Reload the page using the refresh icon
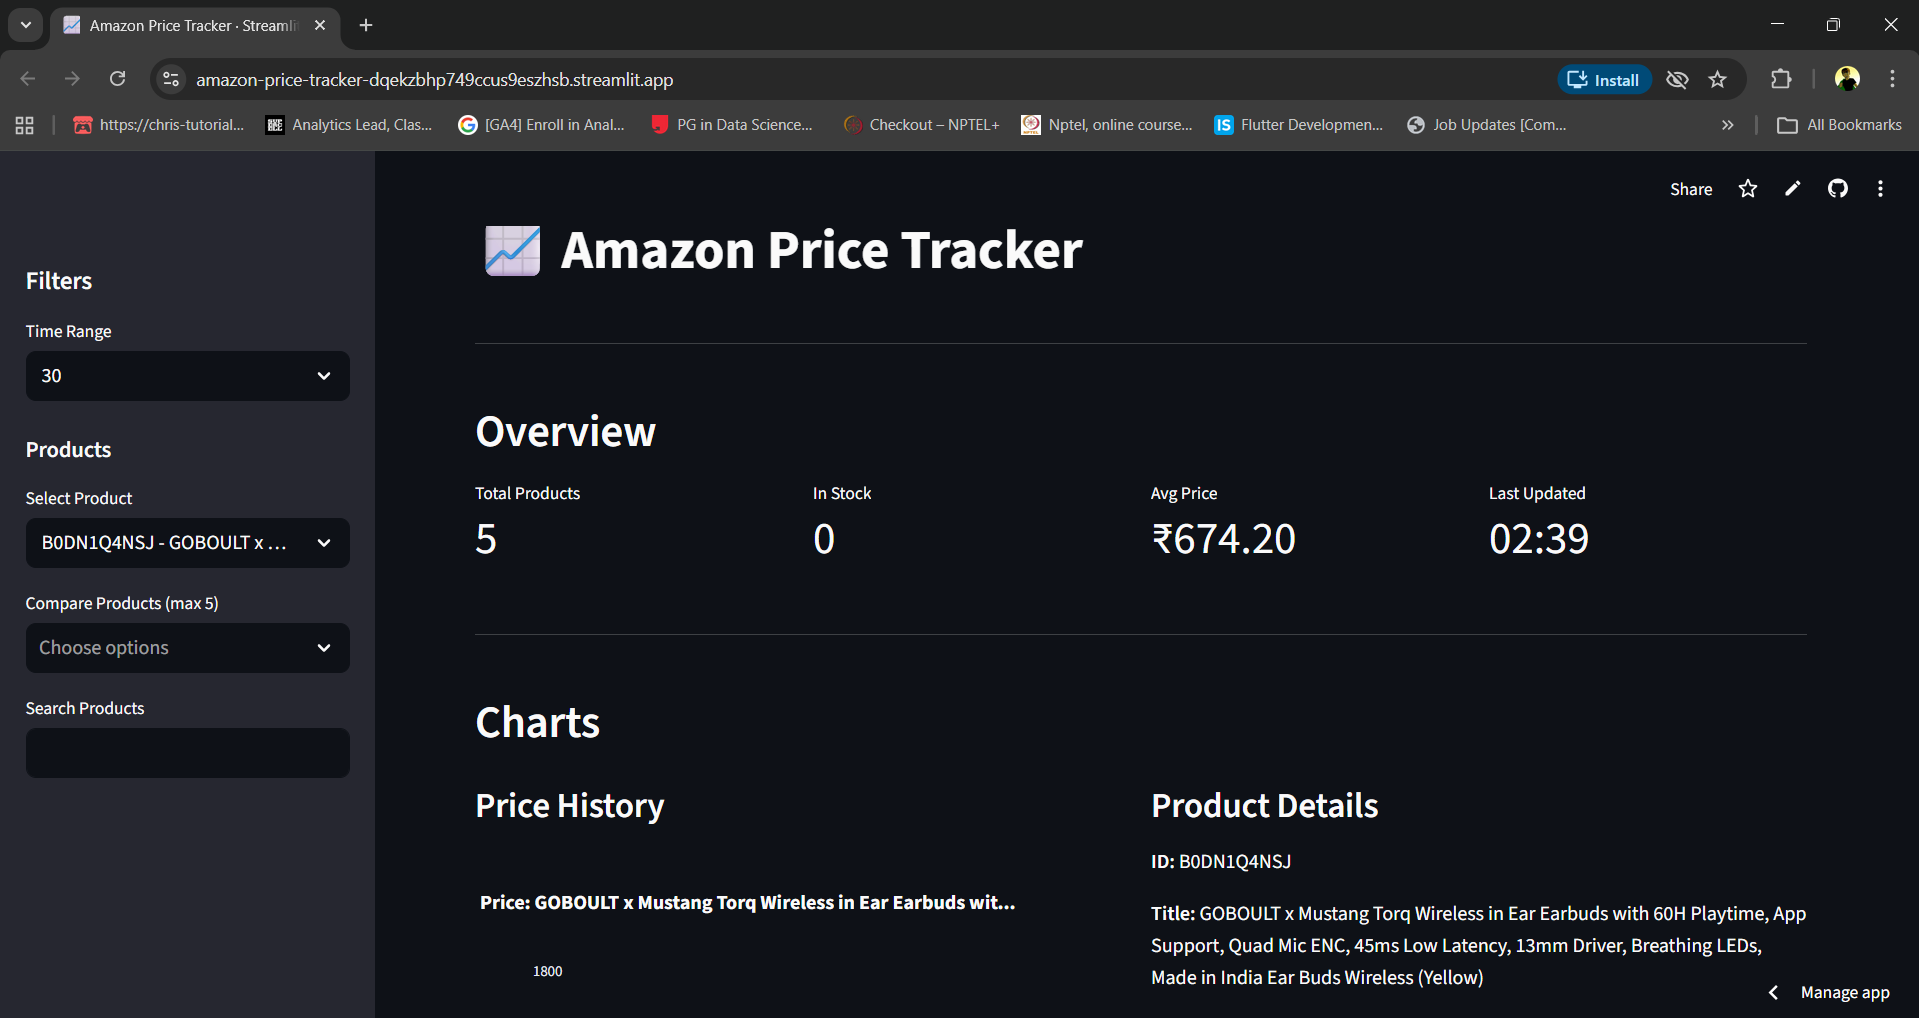The width and height of the screenshot is (1919, 1018). tap(117, 78)
